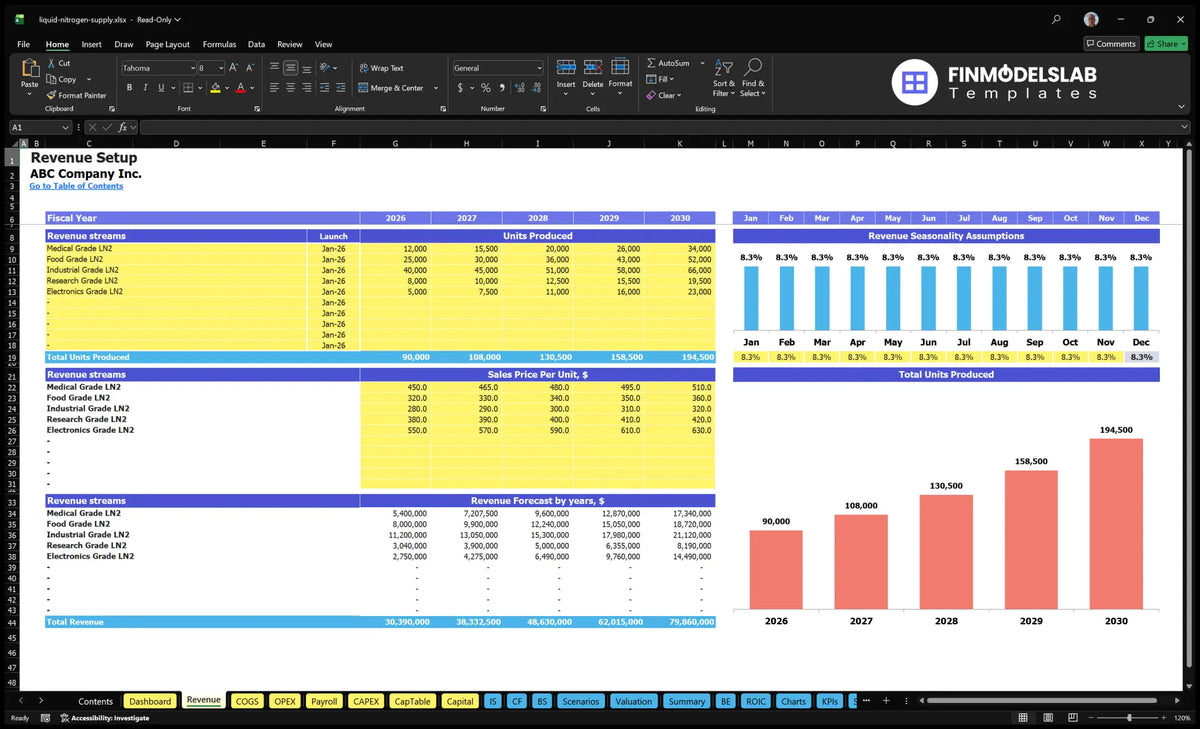Click the Format Painter brush
This screenshot has height=729, width=1200.
(51, 95)
